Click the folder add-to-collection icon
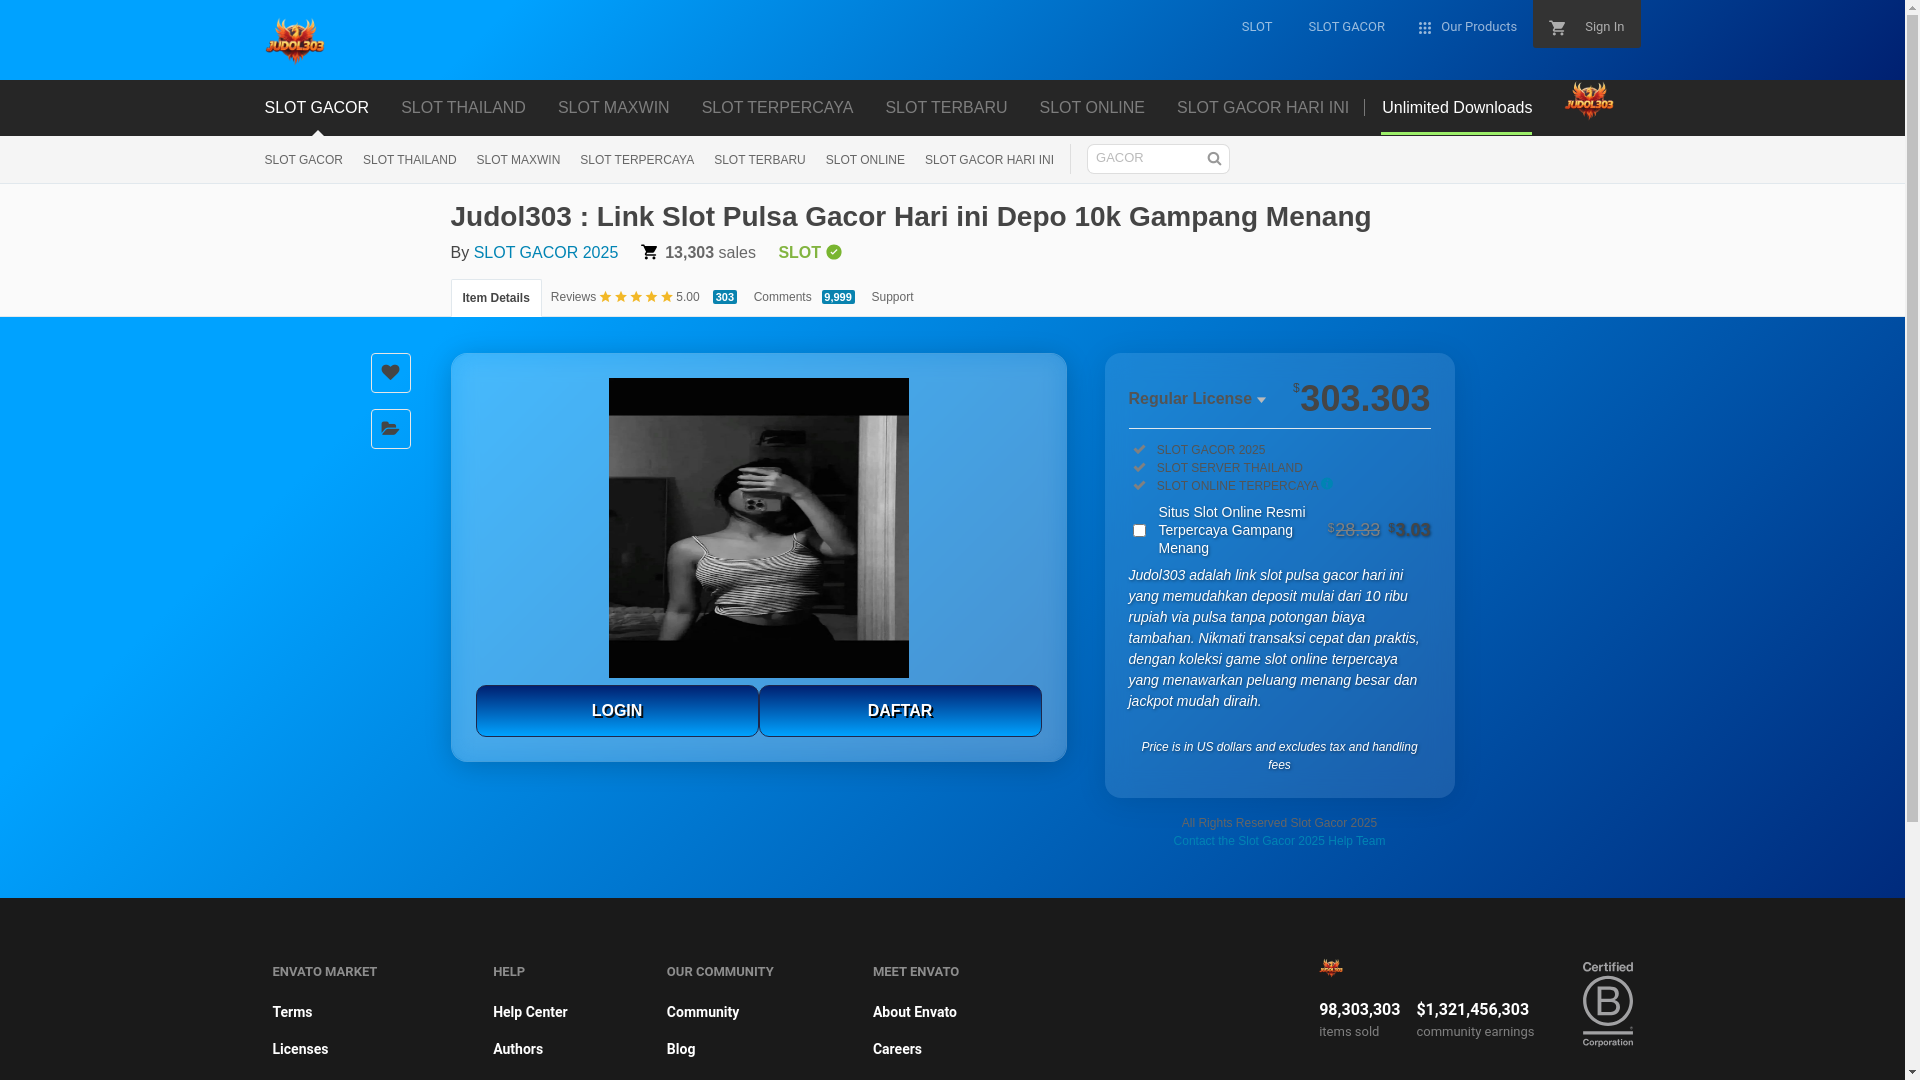The height and width of the screenshot is (1080, 1920). 390,429
